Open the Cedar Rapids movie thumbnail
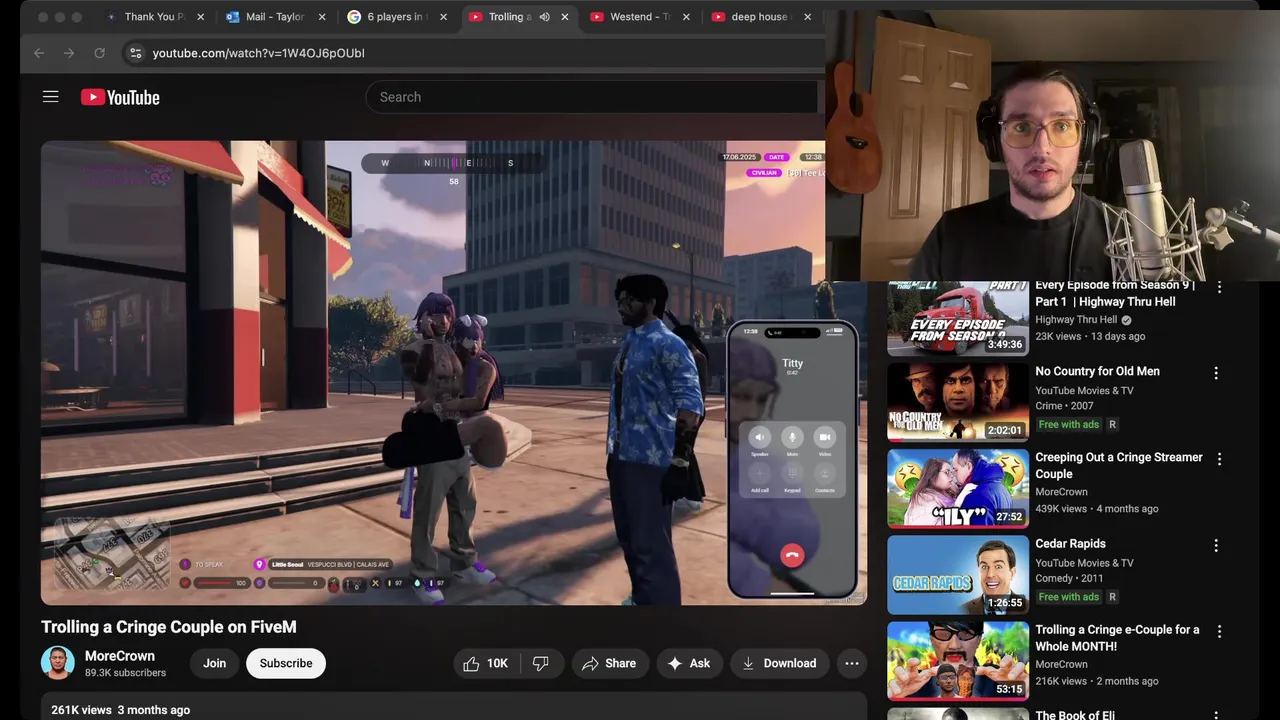 pyautogui.click(x=958, y=575)
